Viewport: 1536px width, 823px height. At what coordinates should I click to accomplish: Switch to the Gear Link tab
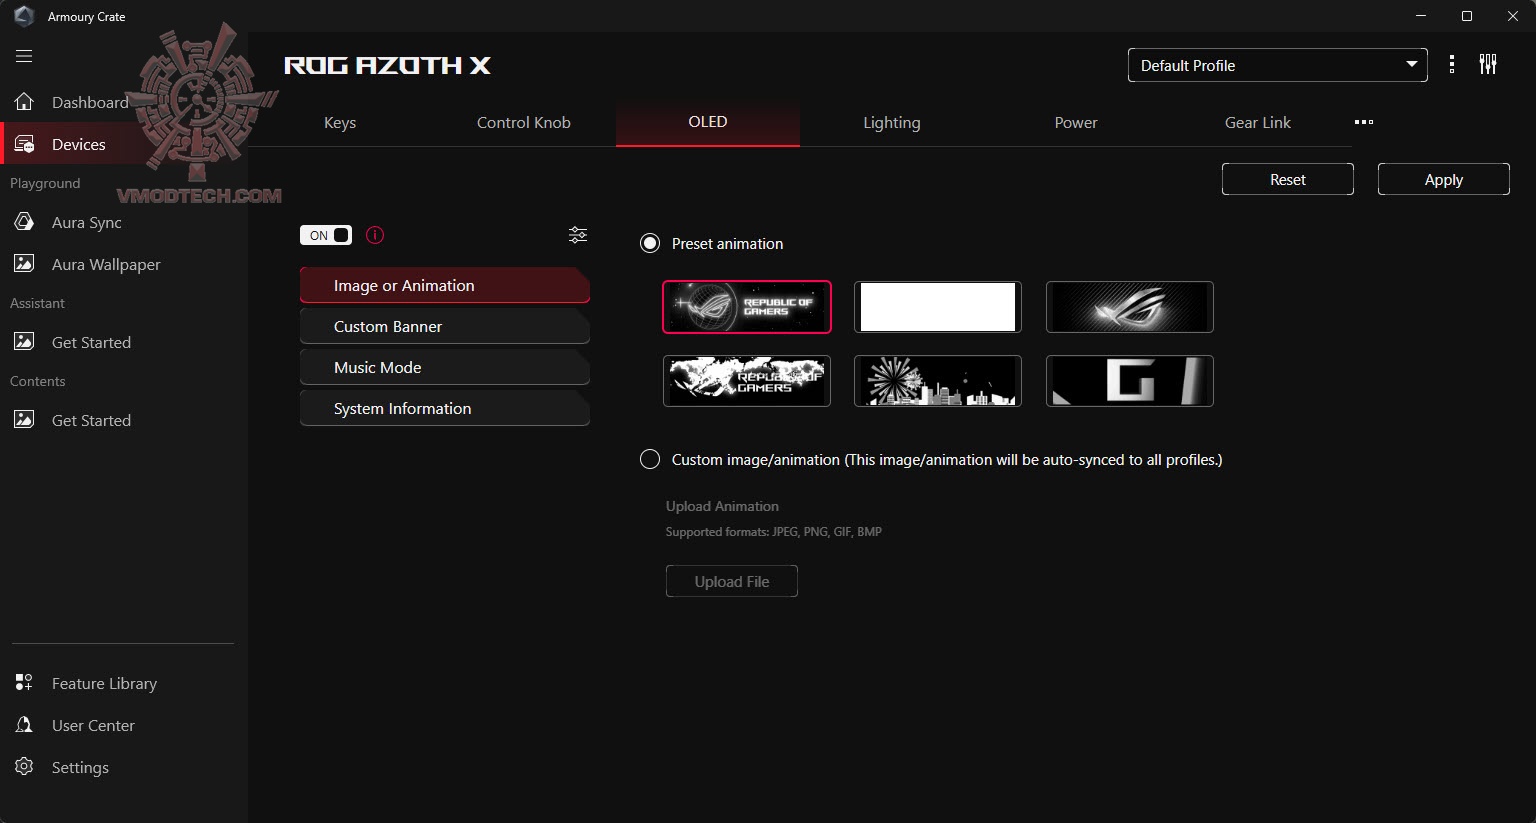[1258, 123]
